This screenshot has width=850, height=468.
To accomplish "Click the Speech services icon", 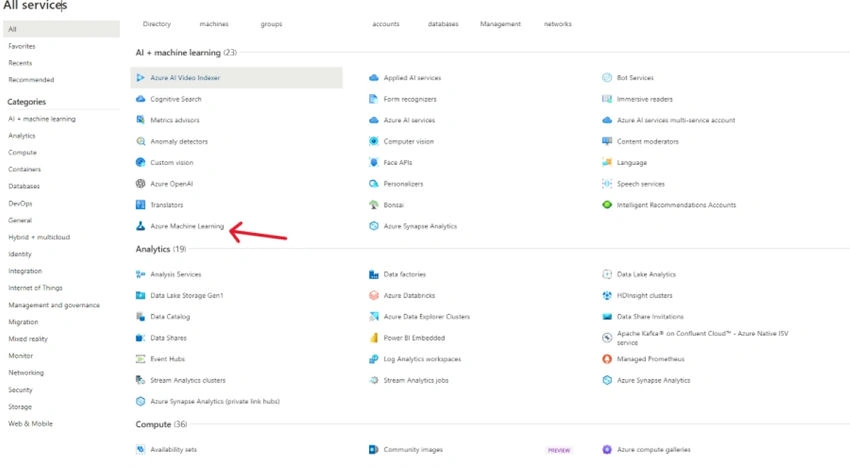I will [607, 183].
